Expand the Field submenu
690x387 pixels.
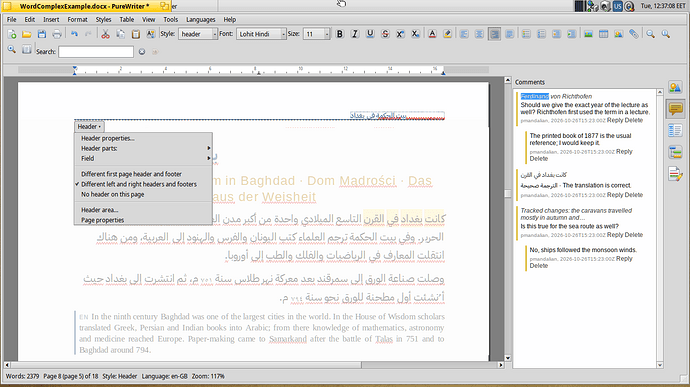(x=143, y=158)
